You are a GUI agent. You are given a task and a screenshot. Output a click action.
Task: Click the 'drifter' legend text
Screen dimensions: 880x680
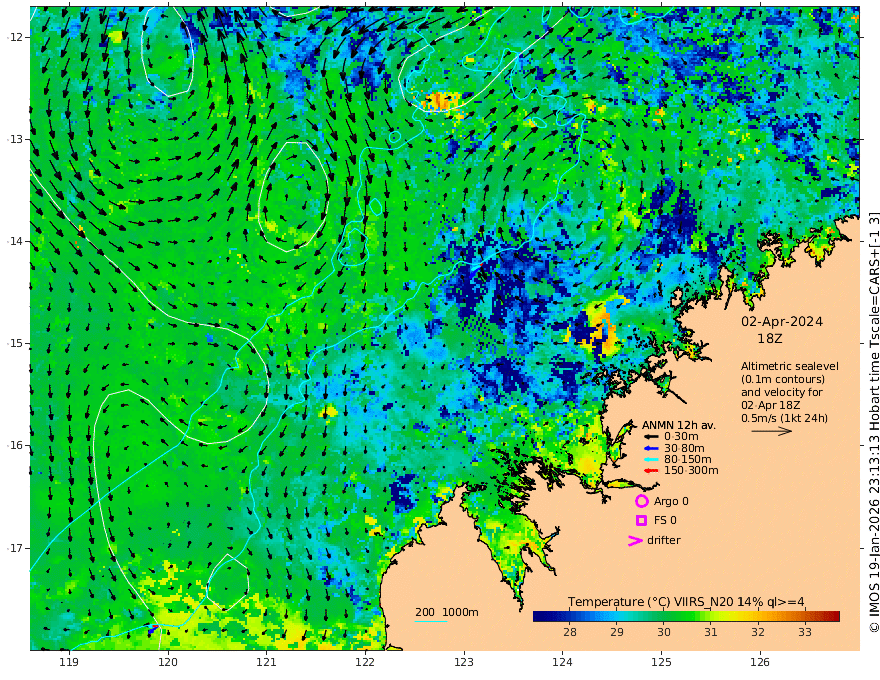pos(664,540)
